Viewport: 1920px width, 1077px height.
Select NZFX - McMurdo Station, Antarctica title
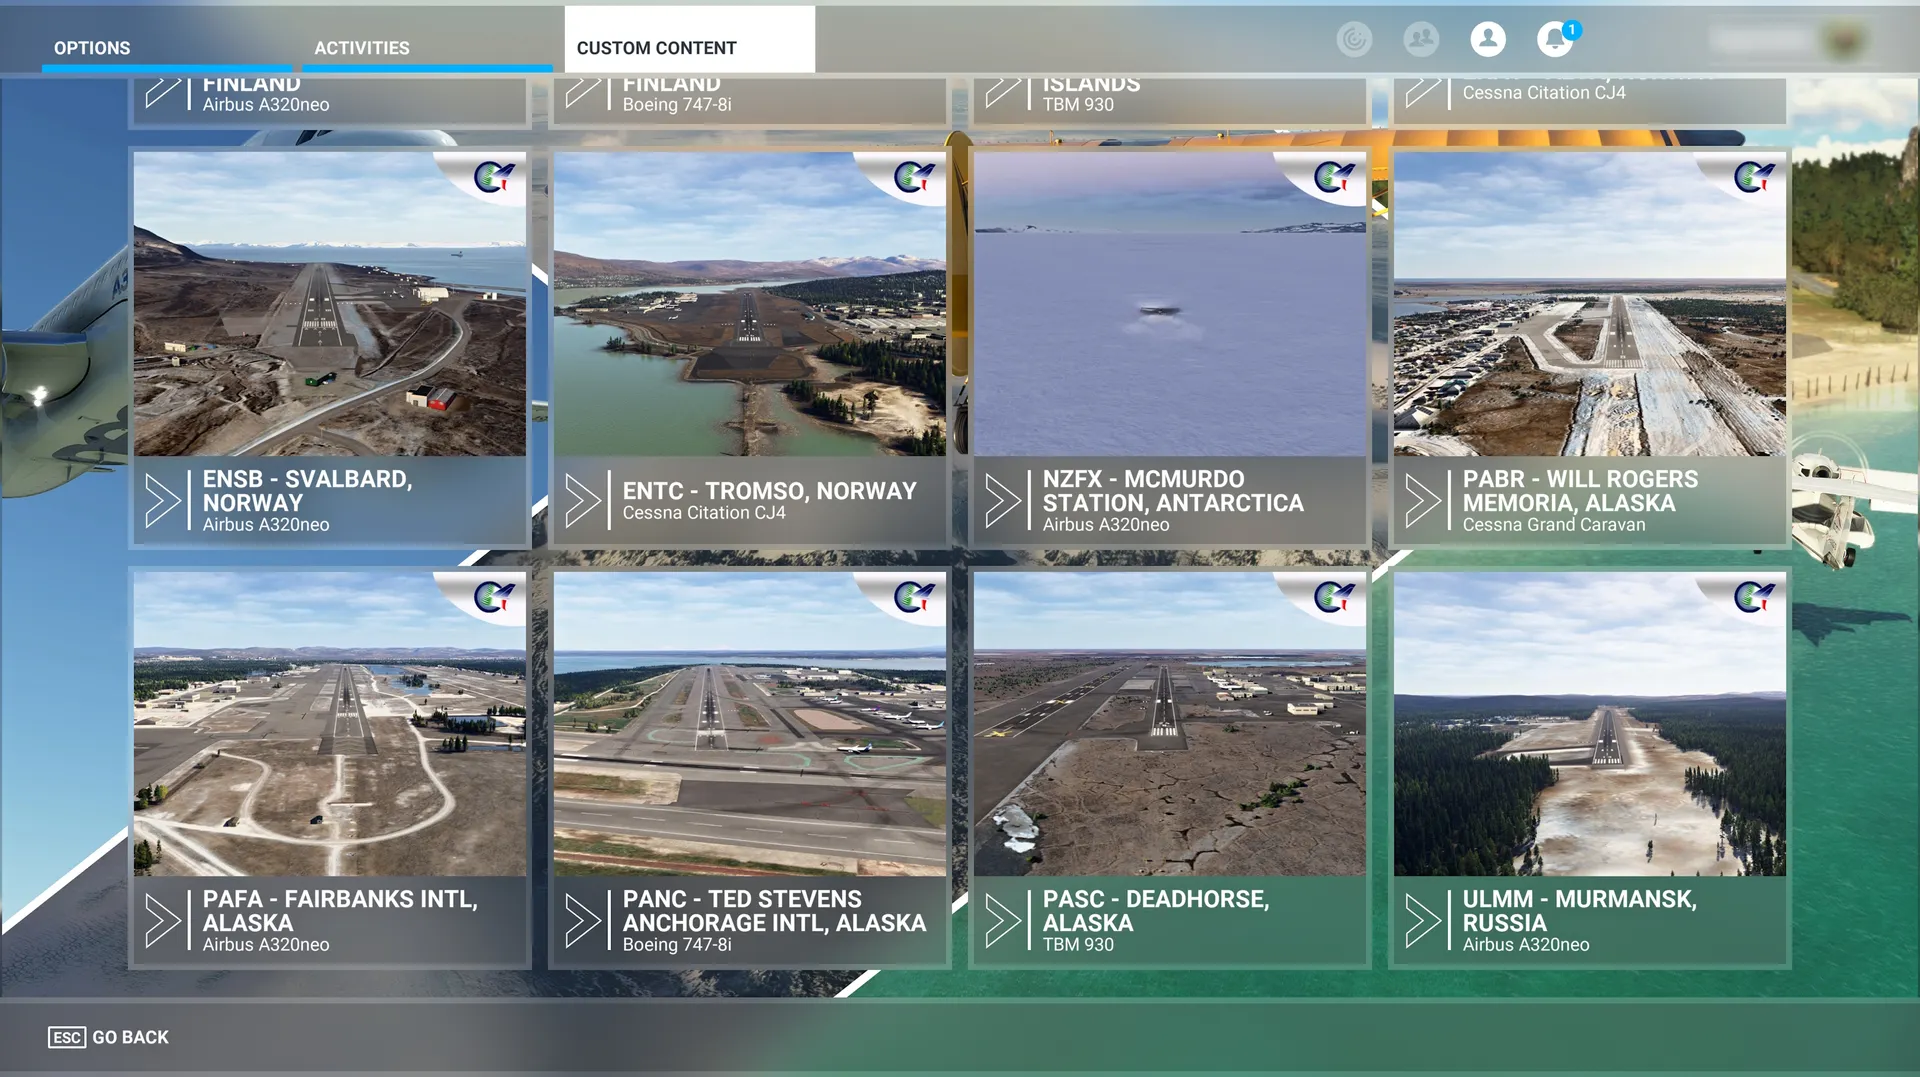1173,491
